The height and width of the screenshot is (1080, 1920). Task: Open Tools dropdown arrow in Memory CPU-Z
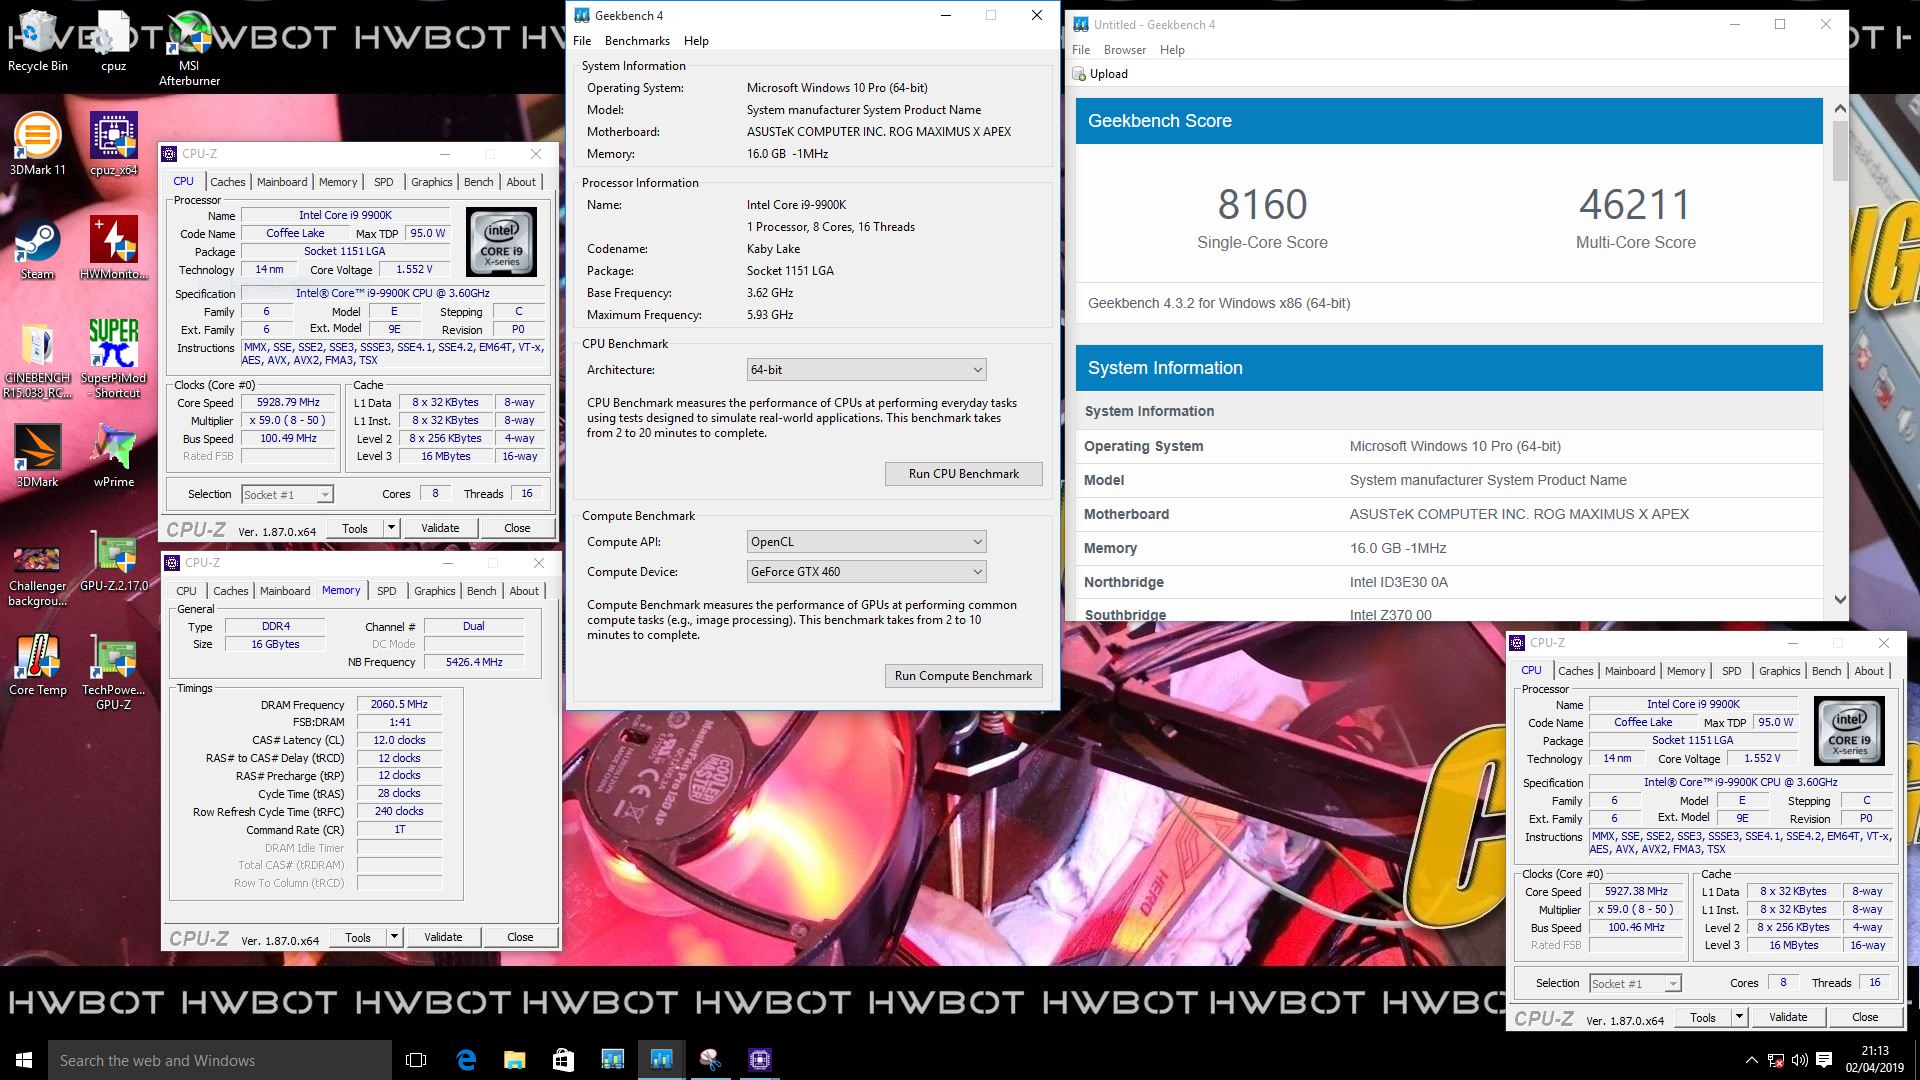394,937
